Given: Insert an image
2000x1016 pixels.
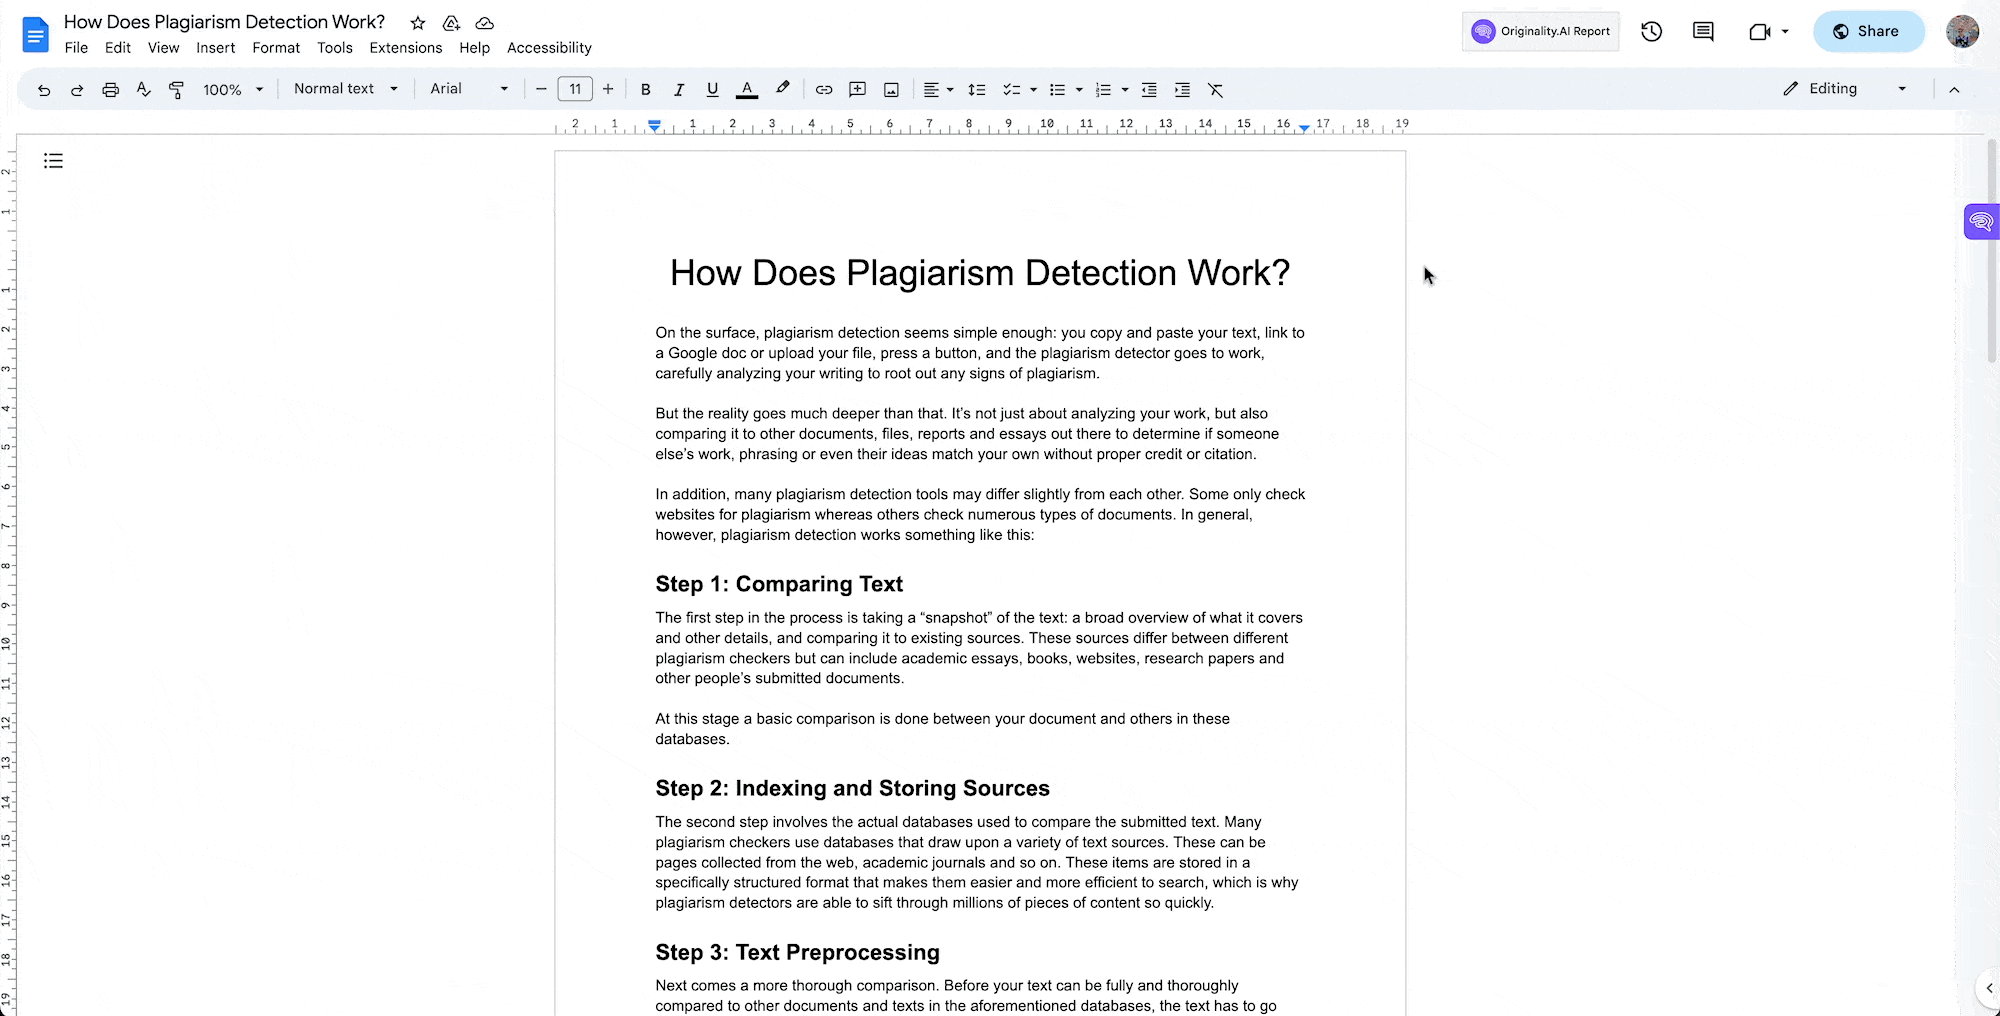Looking at the screenshot, I should (890, 89).
